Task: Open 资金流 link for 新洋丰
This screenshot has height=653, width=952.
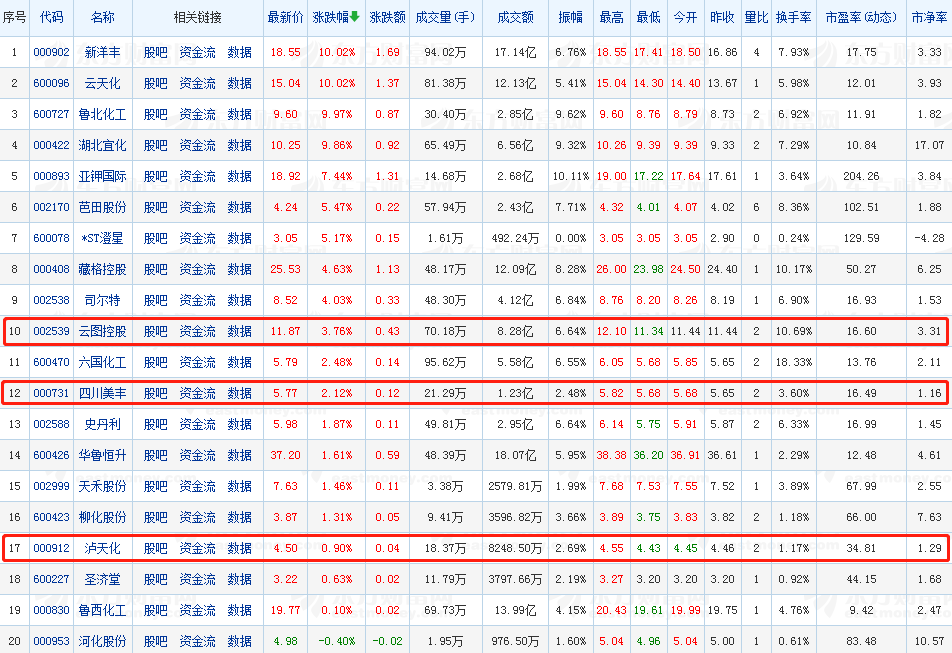Action: (x=197, y=52)
